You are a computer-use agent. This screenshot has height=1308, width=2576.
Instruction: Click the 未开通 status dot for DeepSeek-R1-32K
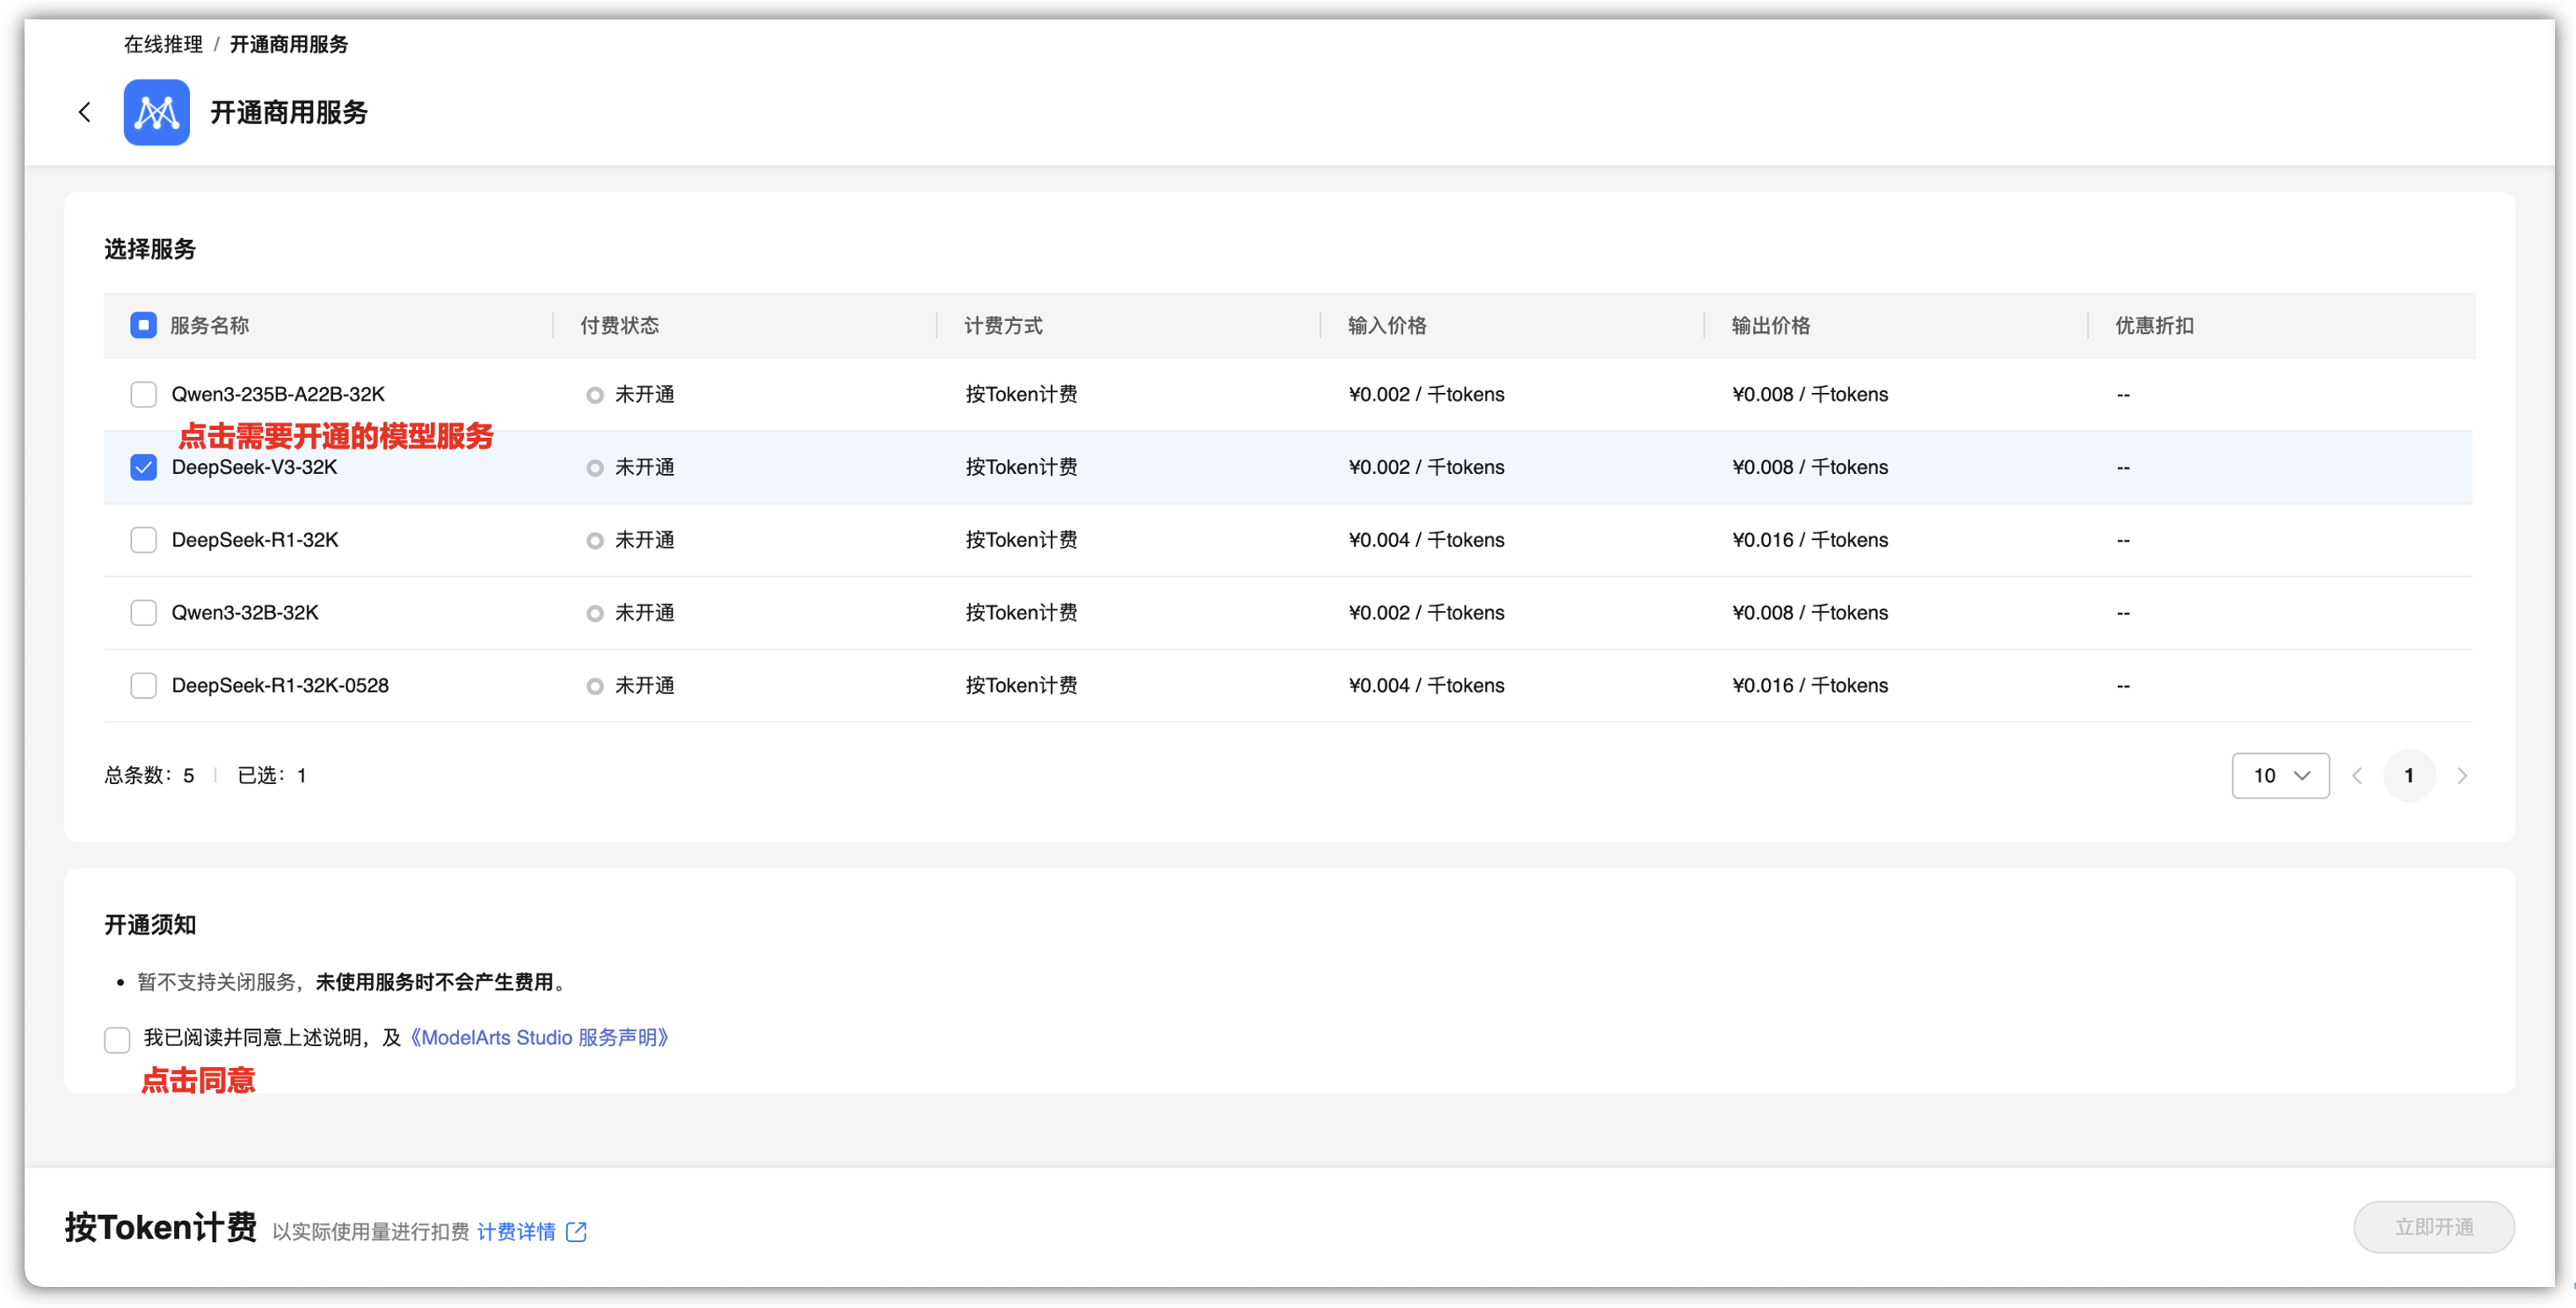click(595, 541)
